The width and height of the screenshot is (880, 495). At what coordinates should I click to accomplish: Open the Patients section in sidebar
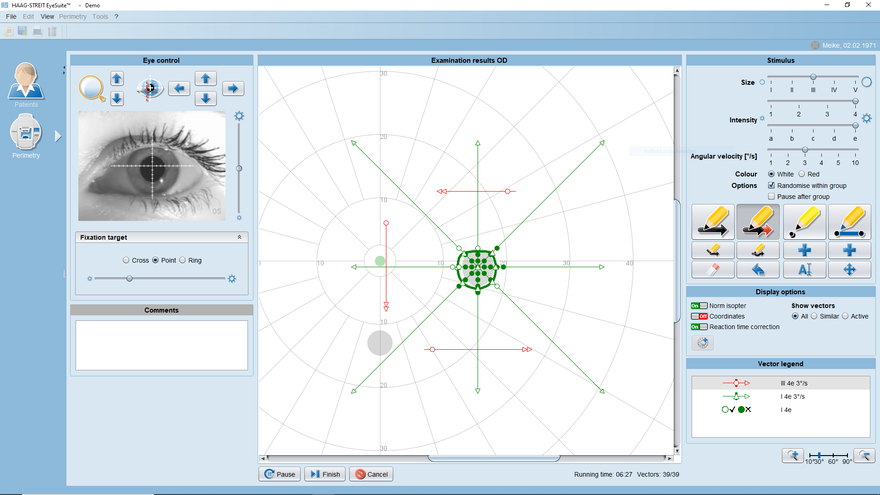click(27, 84)
